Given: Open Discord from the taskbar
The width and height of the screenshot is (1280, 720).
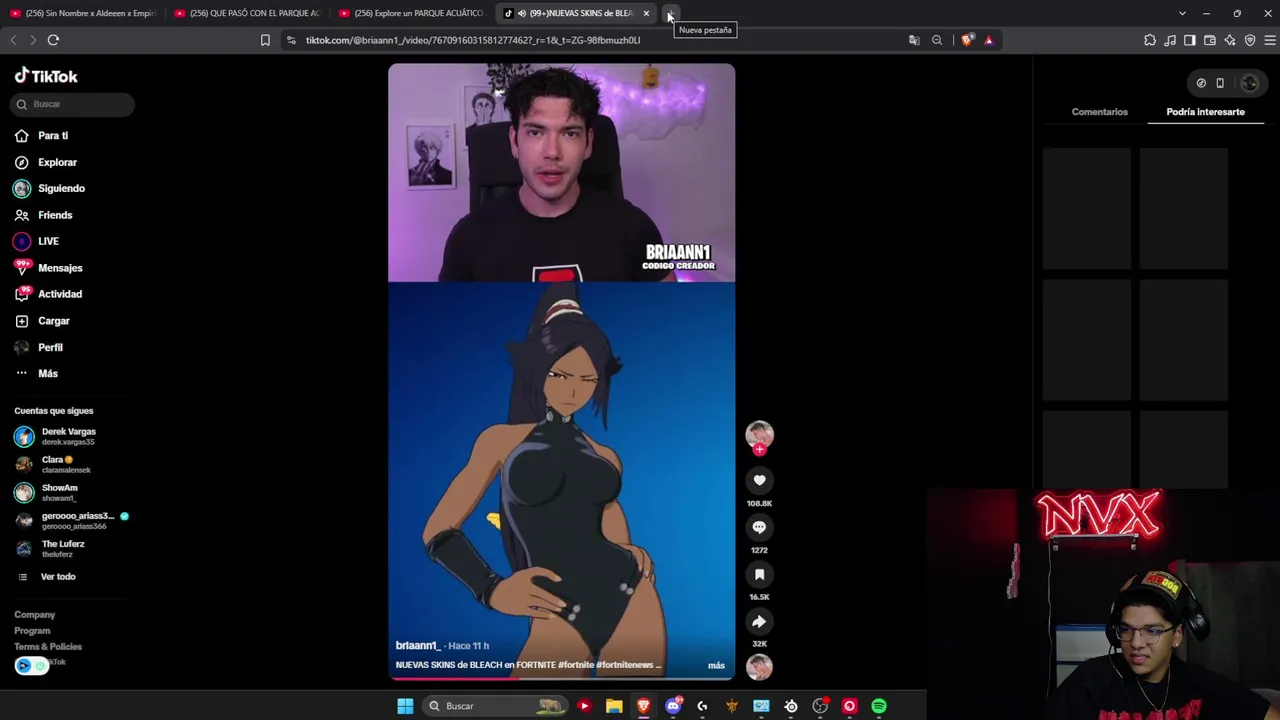Looking at the screenshot, I should click(x=673, y=706).
